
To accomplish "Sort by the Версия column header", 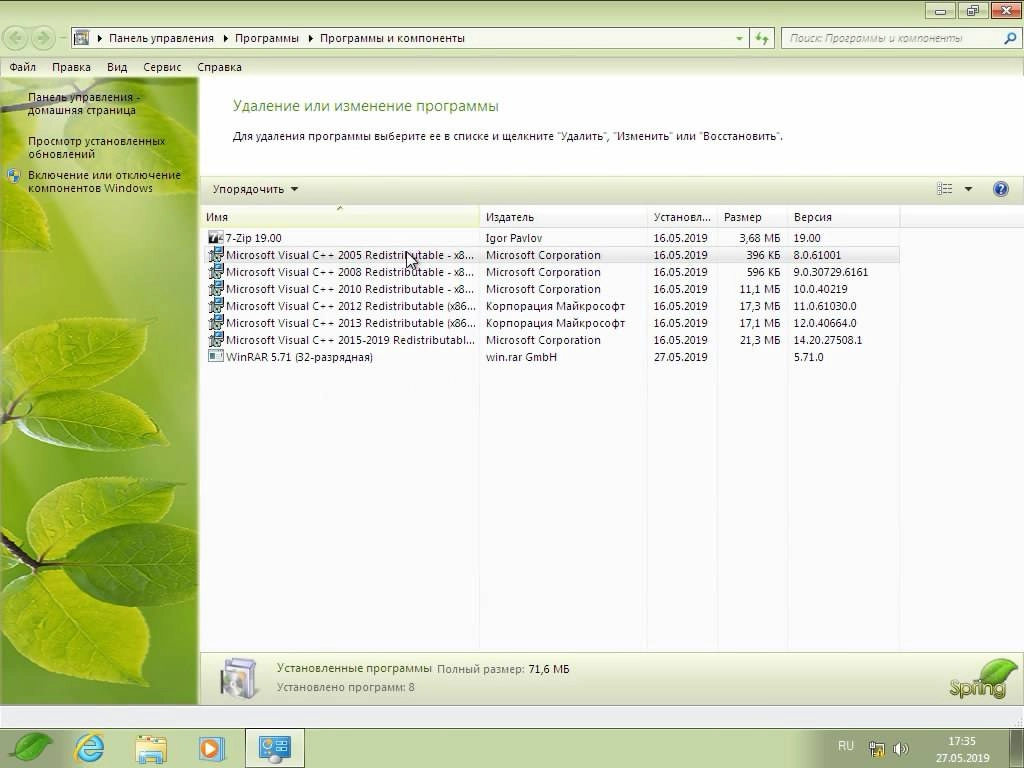I will coord(843,217).
